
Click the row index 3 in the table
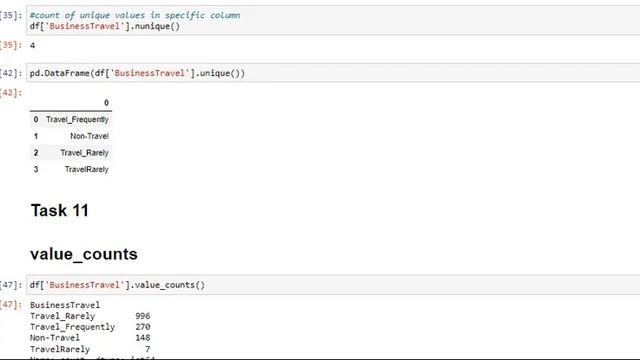pos(36,169)
